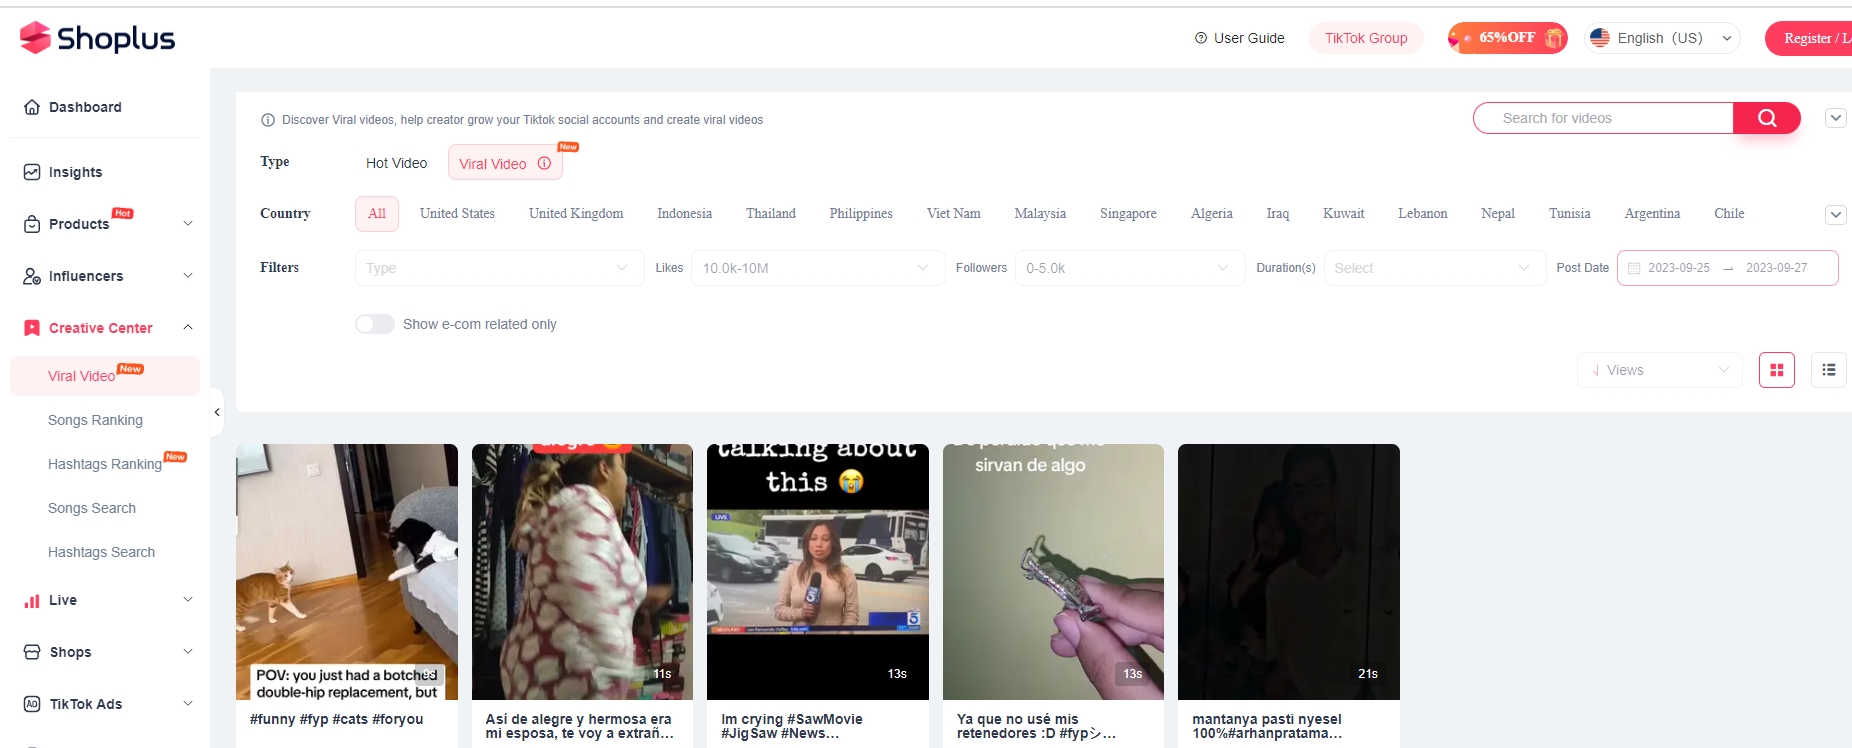This screenshot has width=1852, height=748.
Task: Click the Dashboard home icon
Action: click(x=32, y=107)
